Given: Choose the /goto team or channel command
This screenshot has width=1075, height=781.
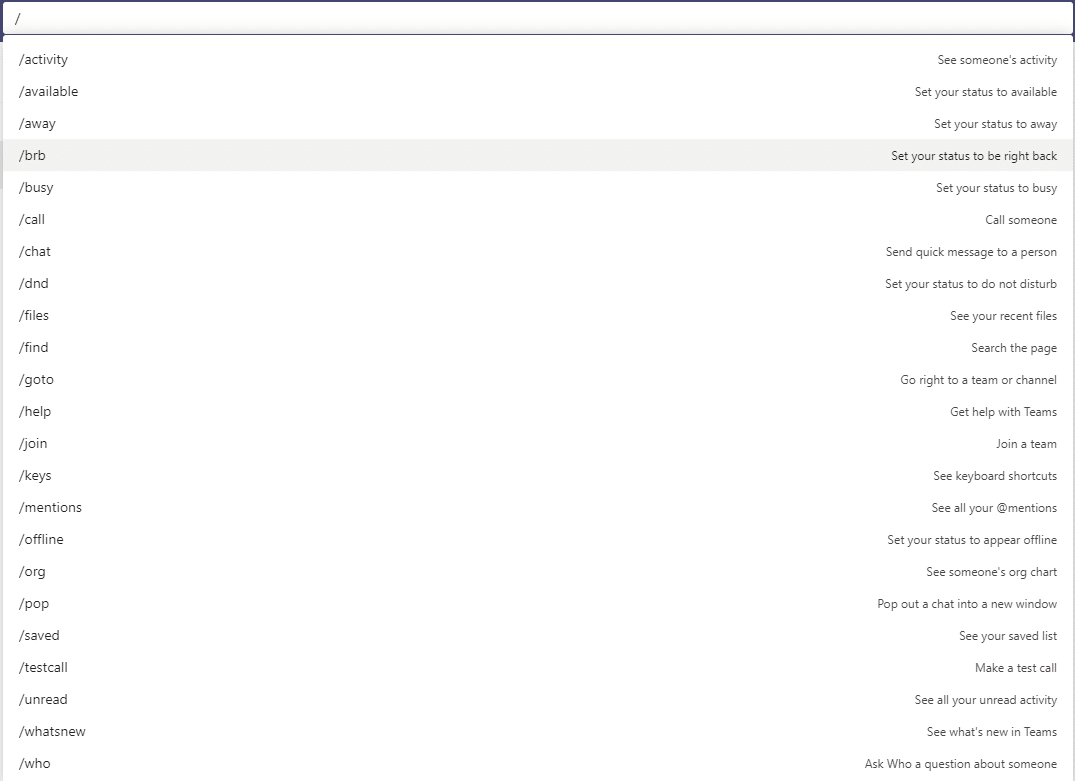Looking at the screenshot, I should (37, 380).
